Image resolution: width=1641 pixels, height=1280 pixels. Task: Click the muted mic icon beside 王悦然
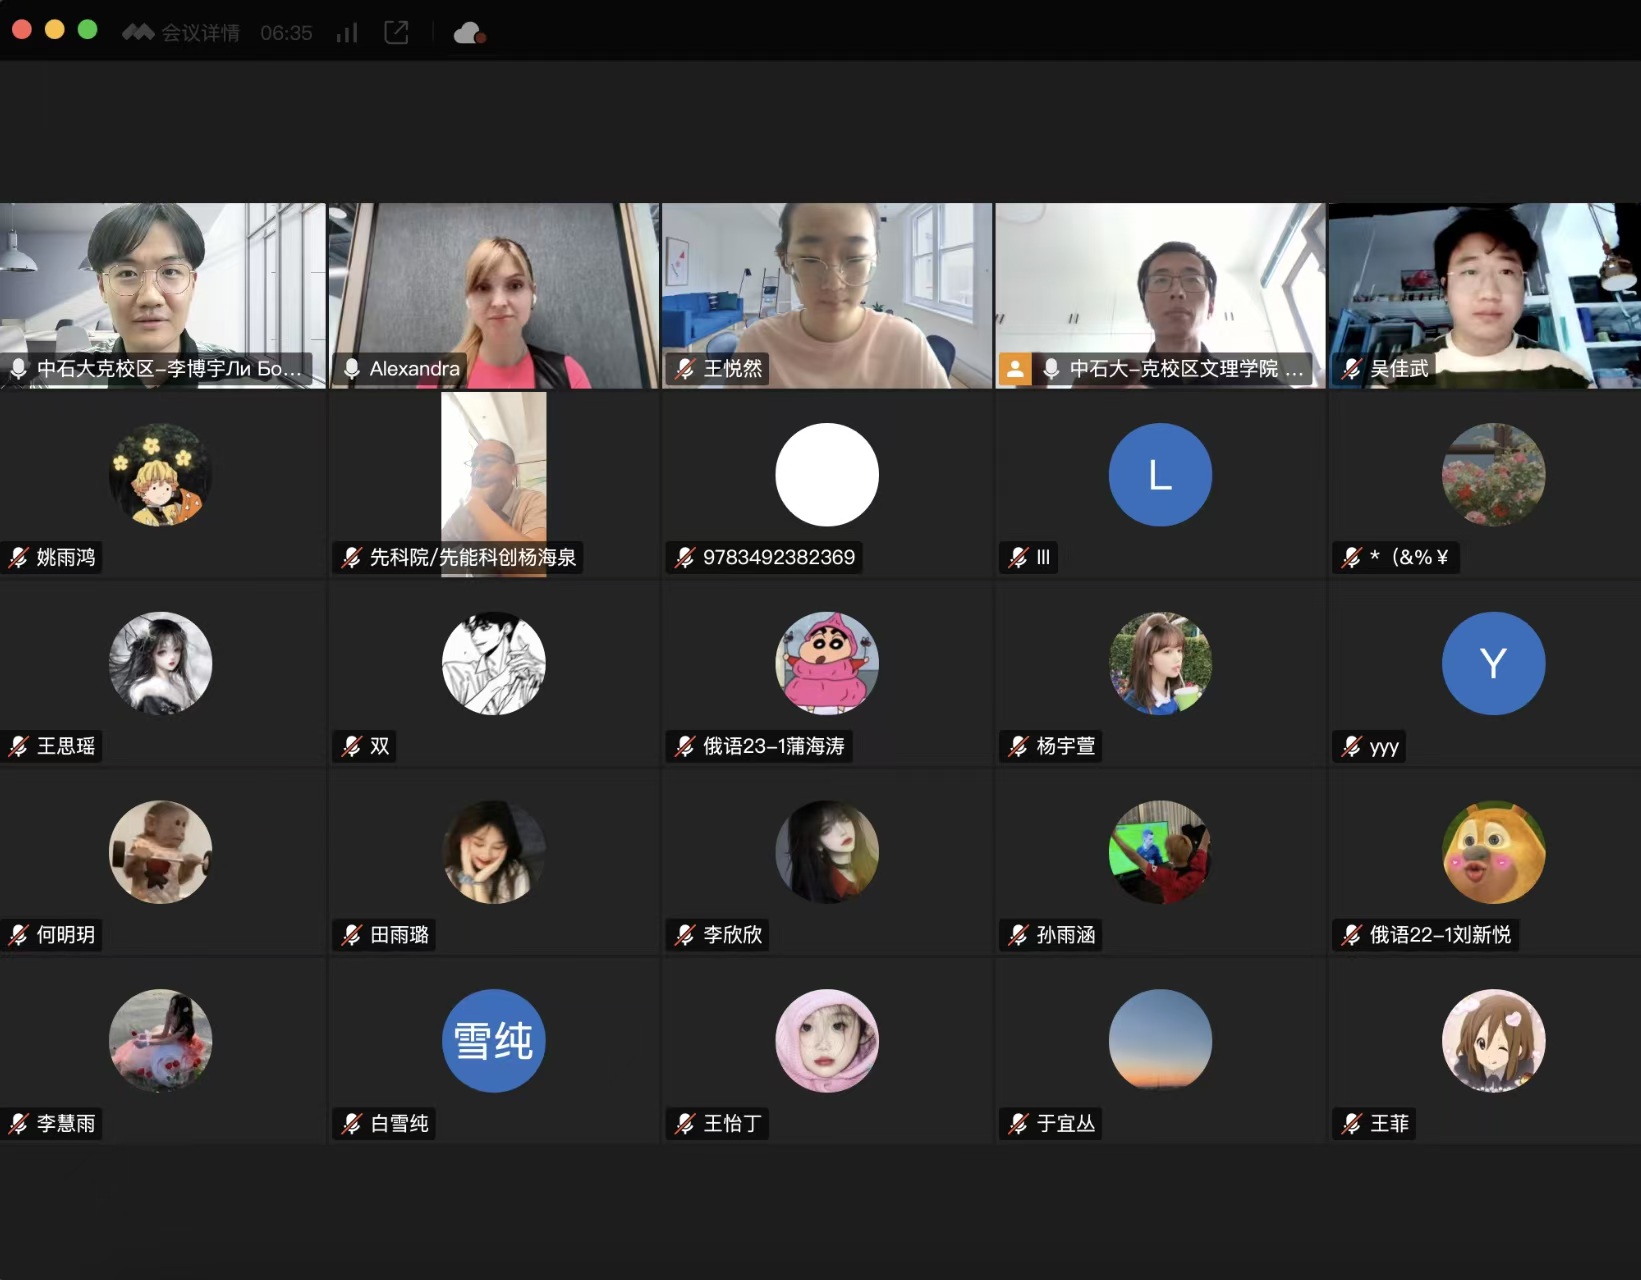coord(685,369)
